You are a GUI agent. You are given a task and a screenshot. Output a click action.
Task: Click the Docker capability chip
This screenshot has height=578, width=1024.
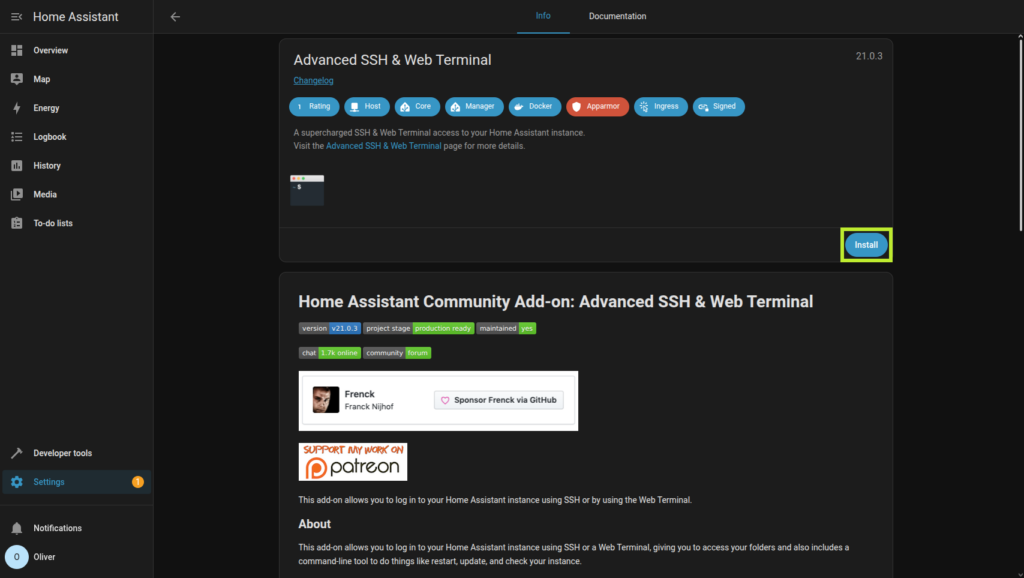(535, 106)
